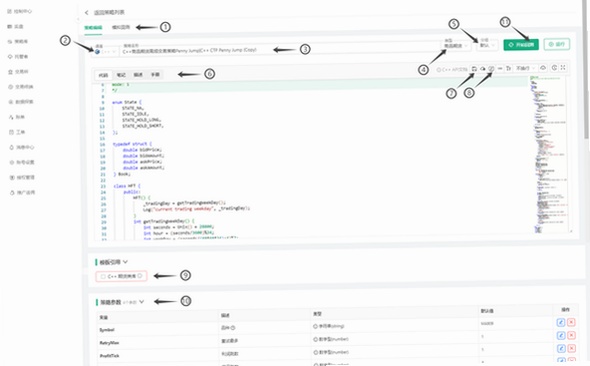Click the blue edit icon in the Symbol row
This screenshot has width=590, height=366.
click(x=561, y=322)
